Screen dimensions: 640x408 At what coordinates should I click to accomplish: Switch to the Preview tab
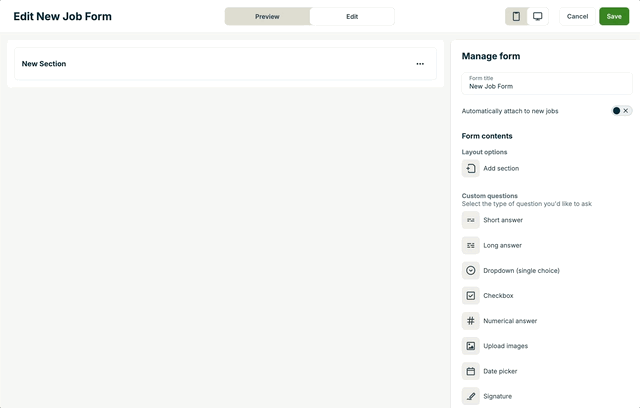267,17
